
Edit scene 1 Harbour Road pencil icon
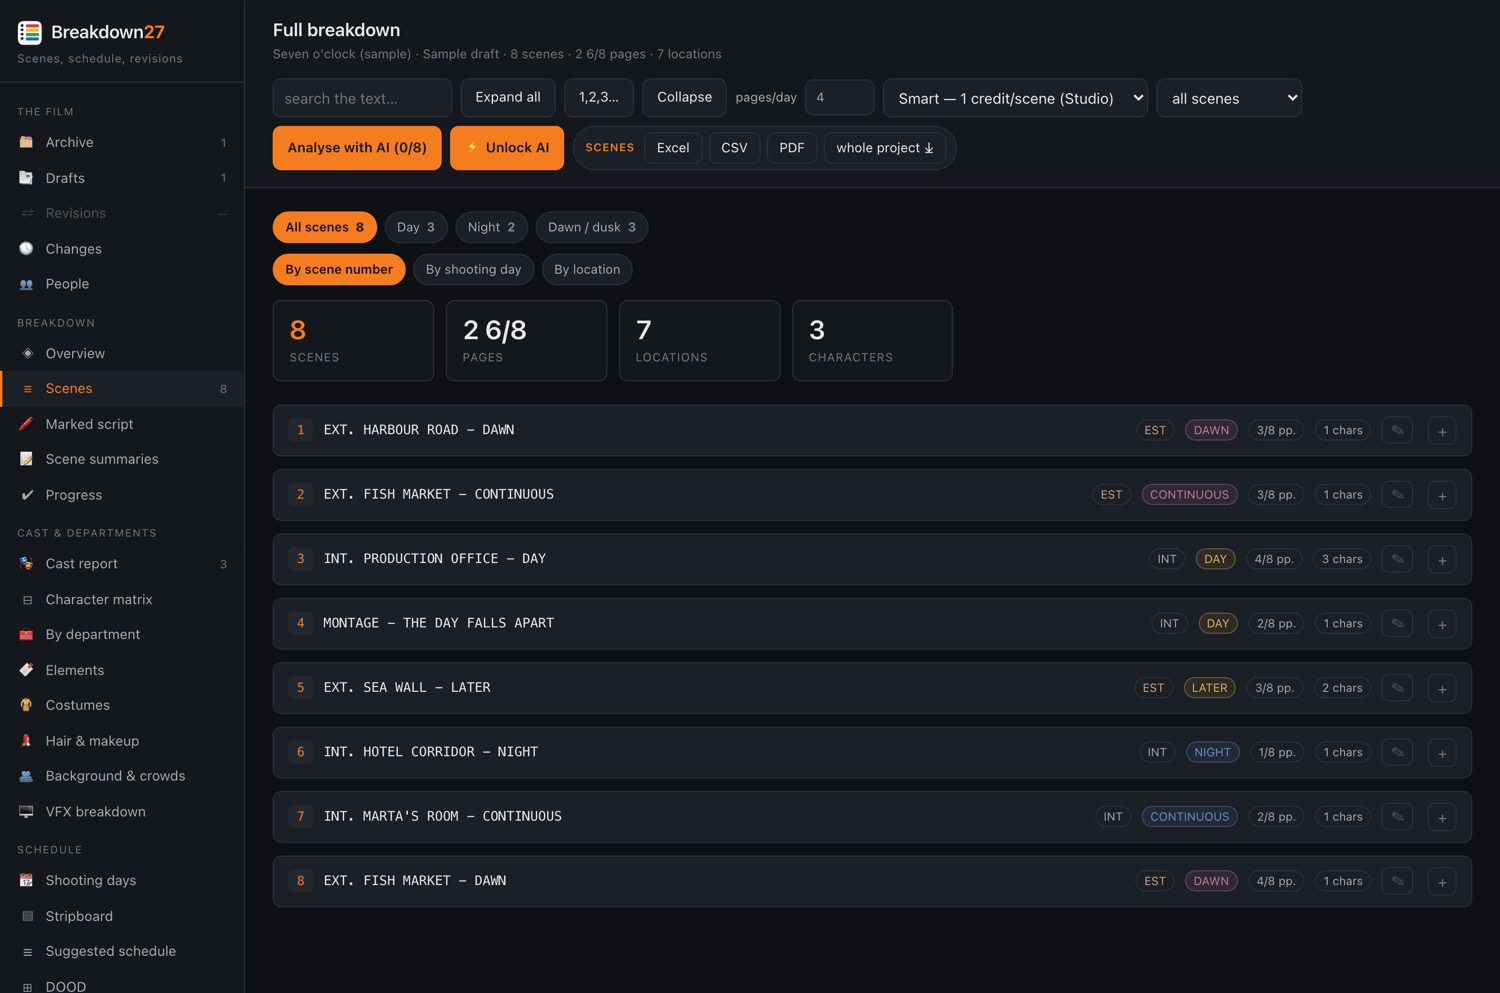(1397, 431)
